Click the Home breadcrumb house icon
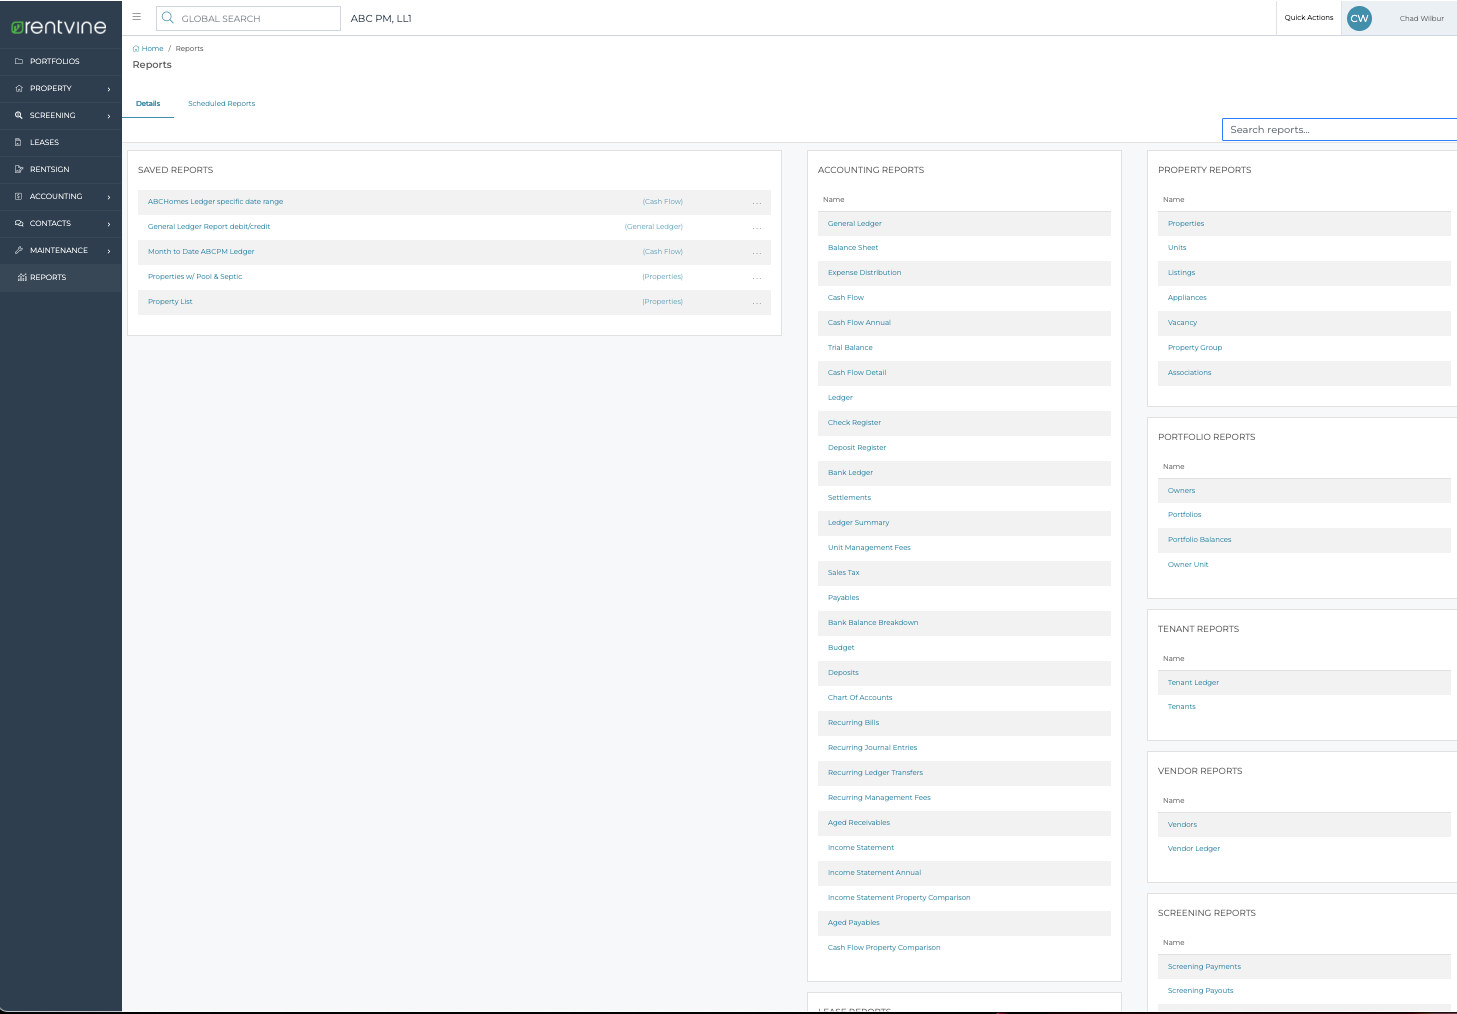 (x=136, y=48)
